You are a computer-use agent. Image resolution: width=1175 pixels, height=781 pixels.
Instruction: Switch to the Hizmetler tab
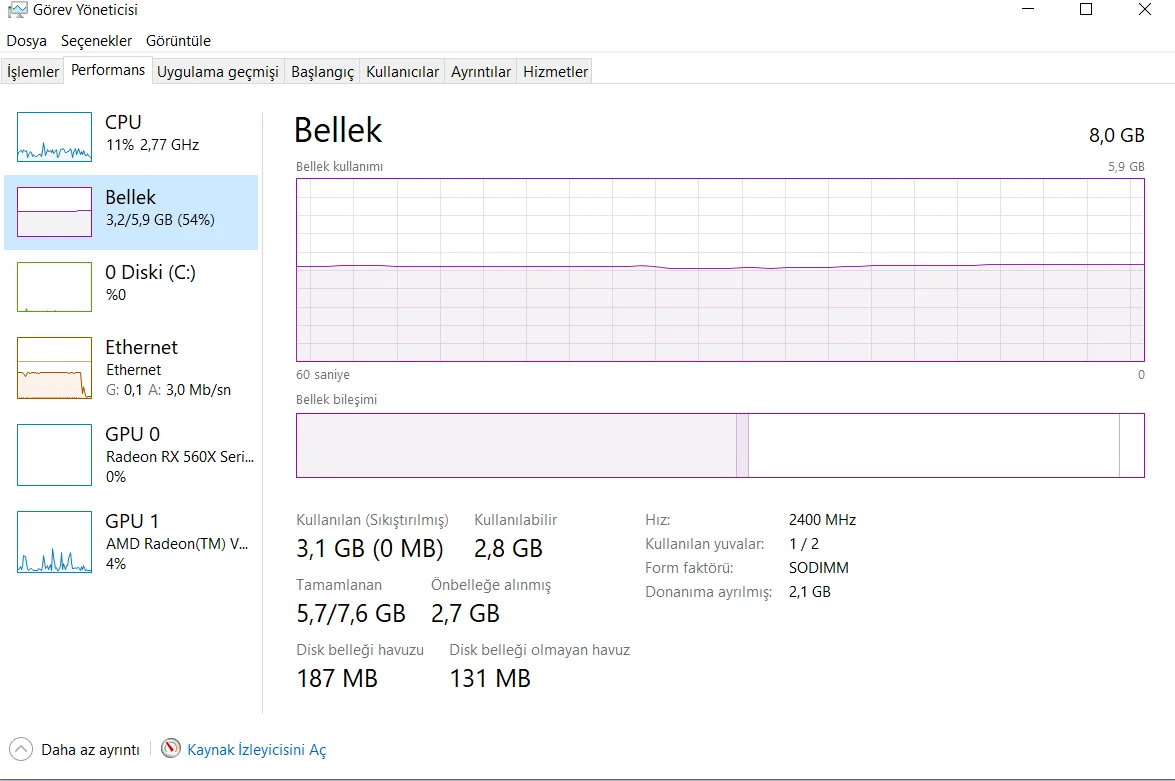(555, 72)
